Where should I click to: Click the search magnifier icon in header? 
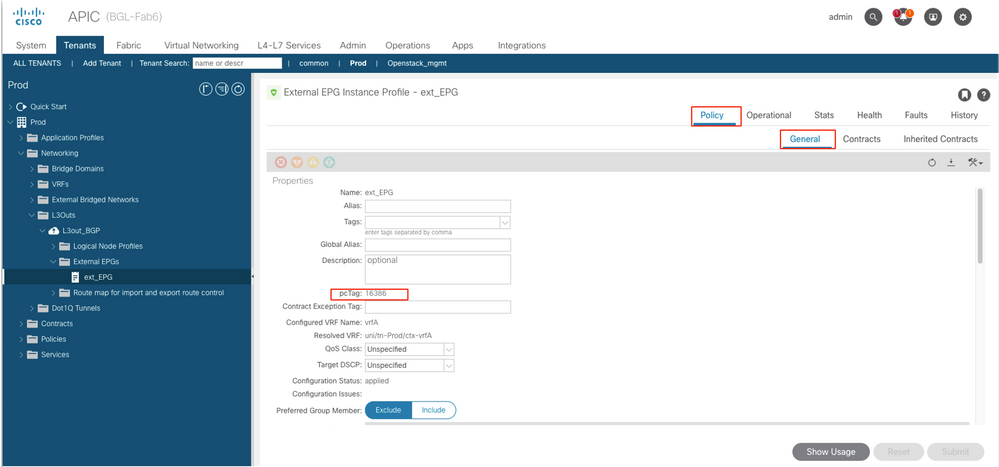tap(873, 17)
